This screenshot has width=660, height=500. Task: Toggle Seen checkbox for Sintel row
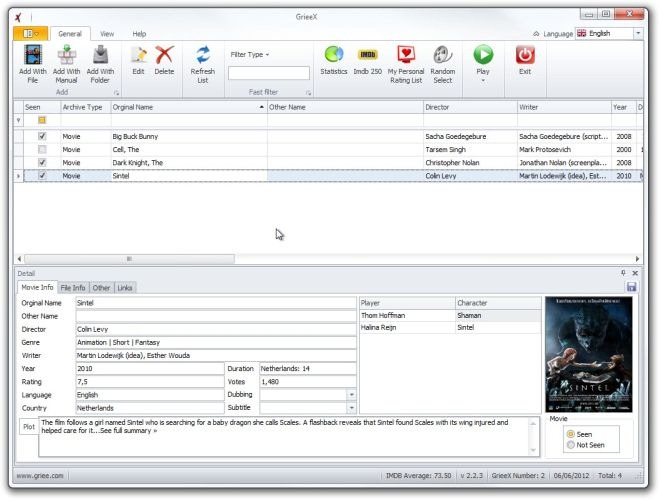click(42, 176)
